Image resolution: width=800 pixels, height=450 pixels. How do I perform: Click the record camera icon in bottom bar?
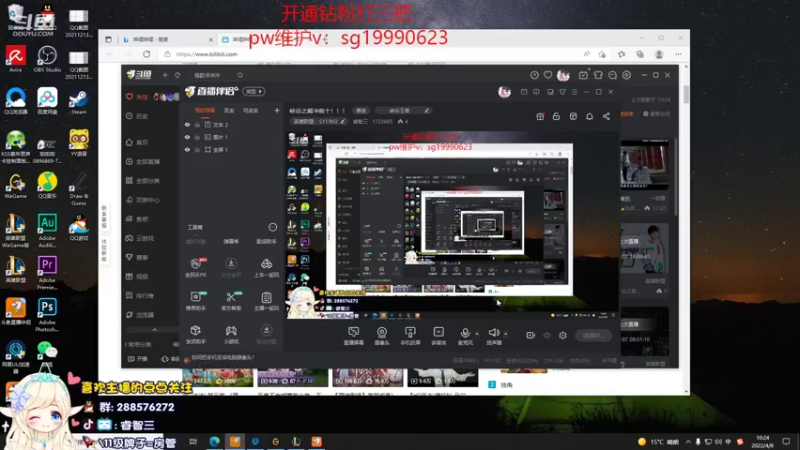531,335
